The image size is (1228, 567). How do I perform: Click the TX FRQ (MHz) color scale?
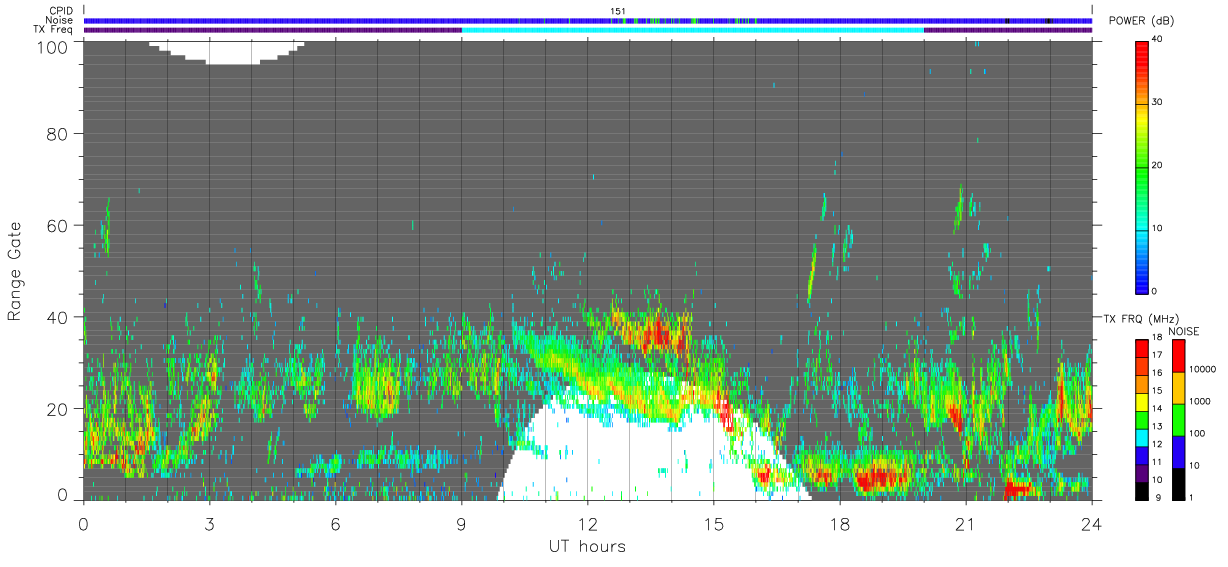coord(1142,420)
